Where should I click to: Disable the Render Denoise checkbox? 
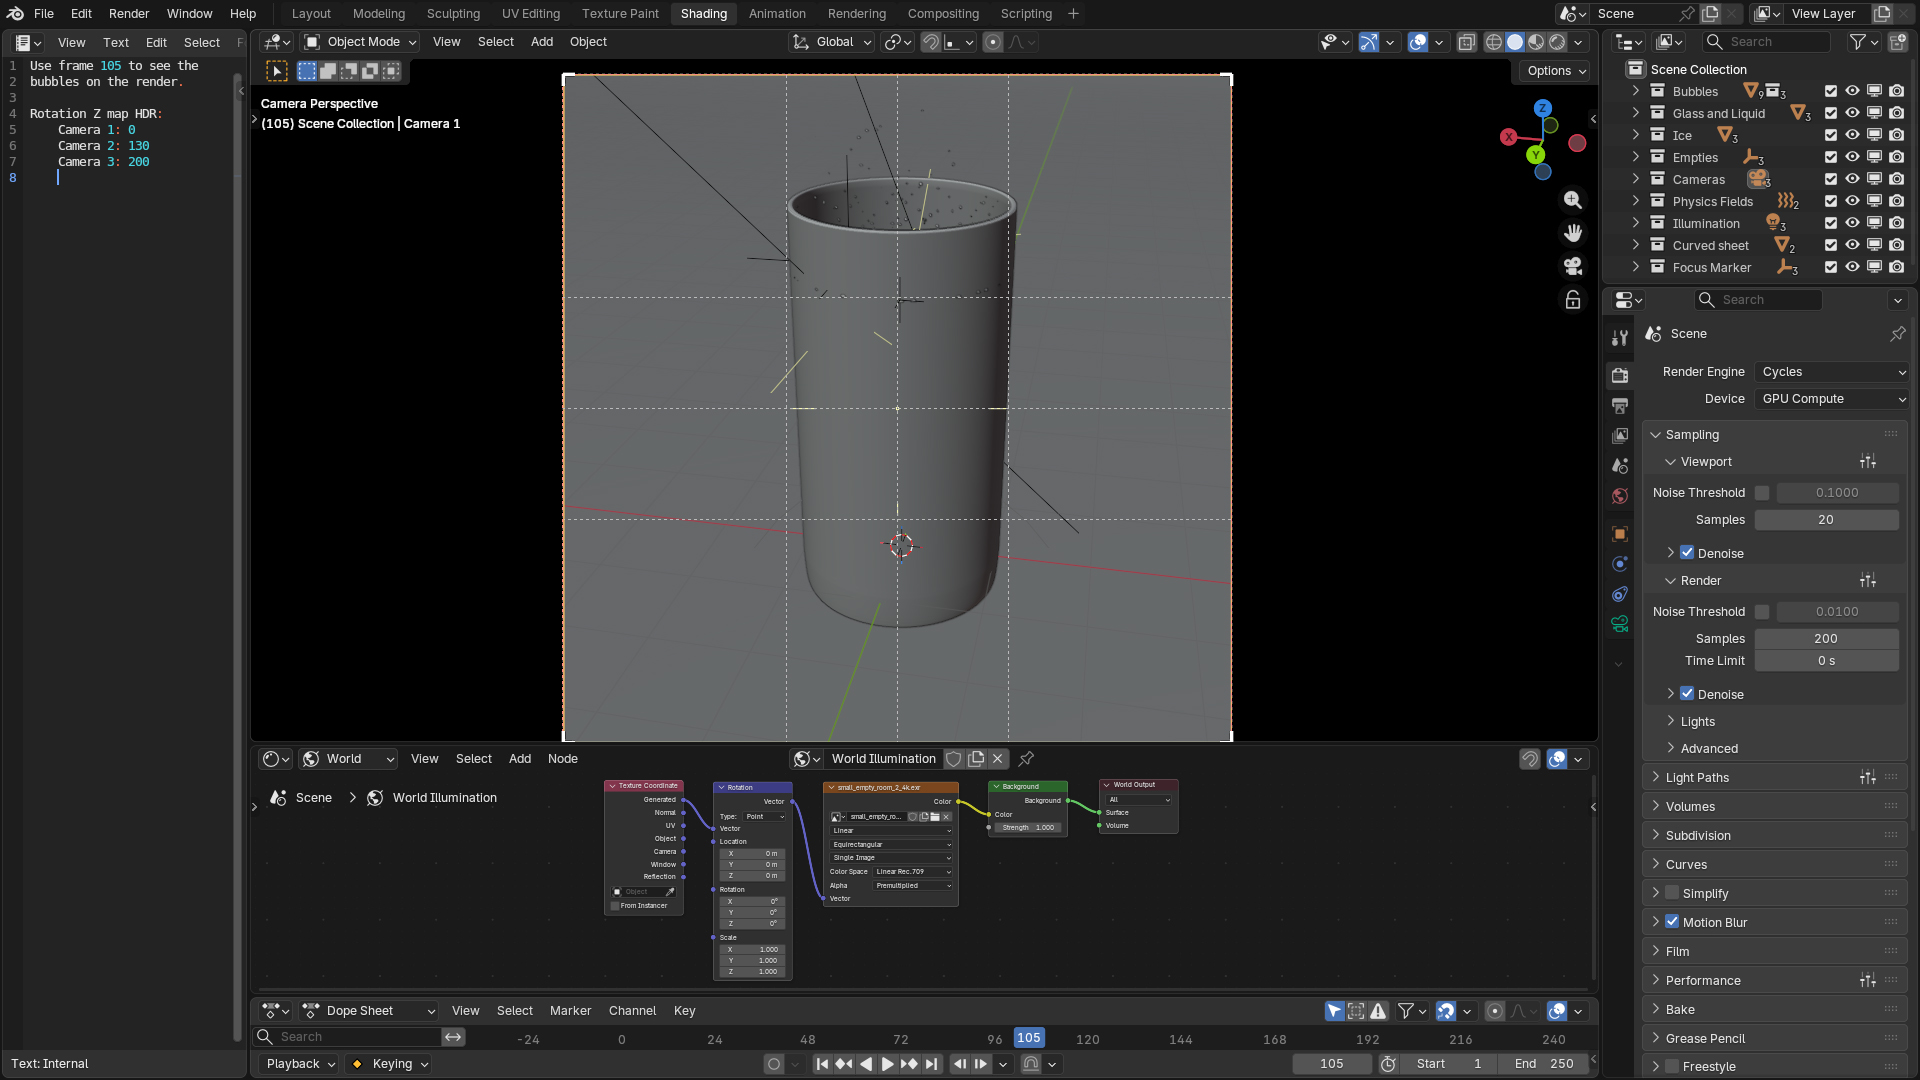click(1687, 694)
